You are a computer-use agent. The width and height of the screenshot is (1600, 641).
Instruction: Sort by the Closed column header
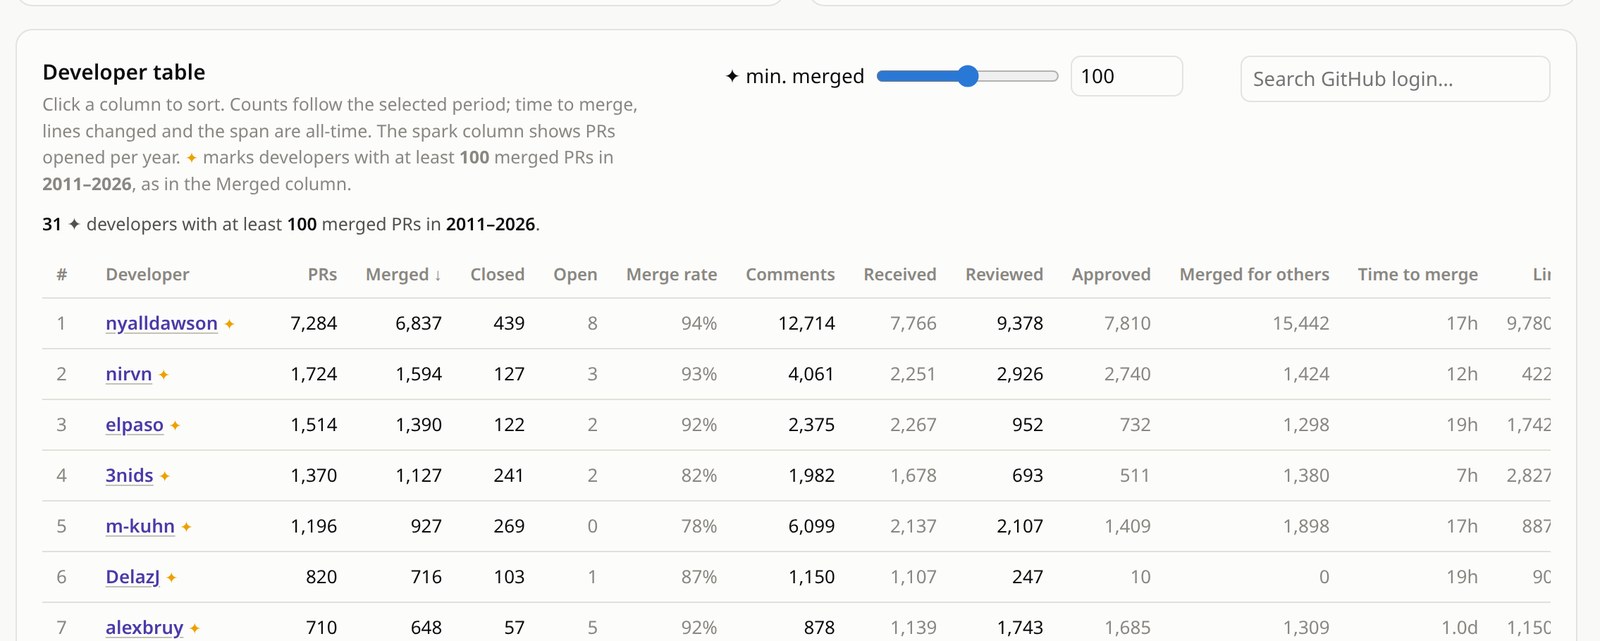pyautogui.click(x=497, y=274)
